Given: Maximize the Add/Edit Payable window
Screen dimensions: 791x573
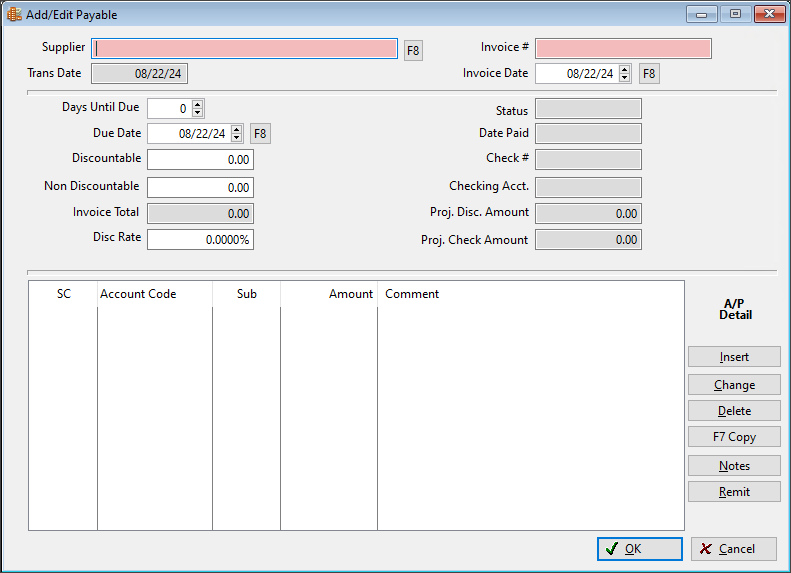Looking at the screenshot, I should pos(736,14).
